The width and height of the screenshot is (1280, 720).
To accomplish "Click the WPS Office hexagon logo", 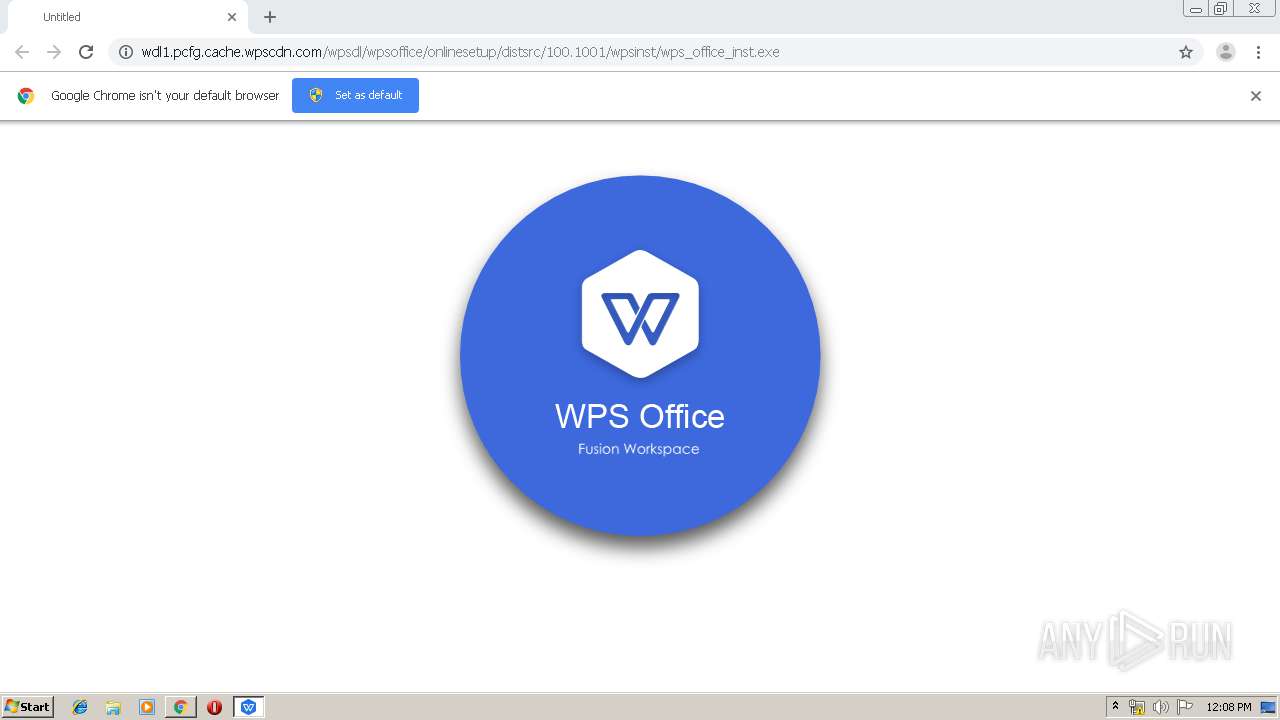I will (640, 314).
